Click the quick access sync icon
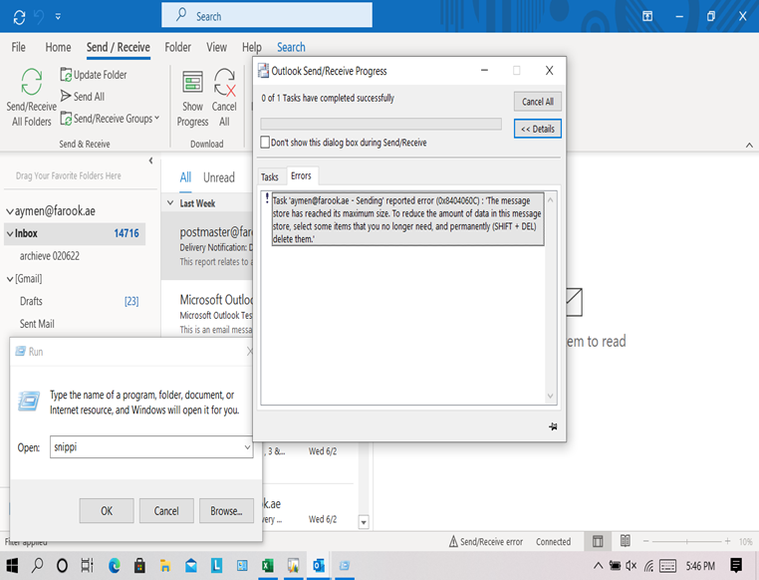The height and width of the screenshot is (580, 759). [x=19, y=17]
